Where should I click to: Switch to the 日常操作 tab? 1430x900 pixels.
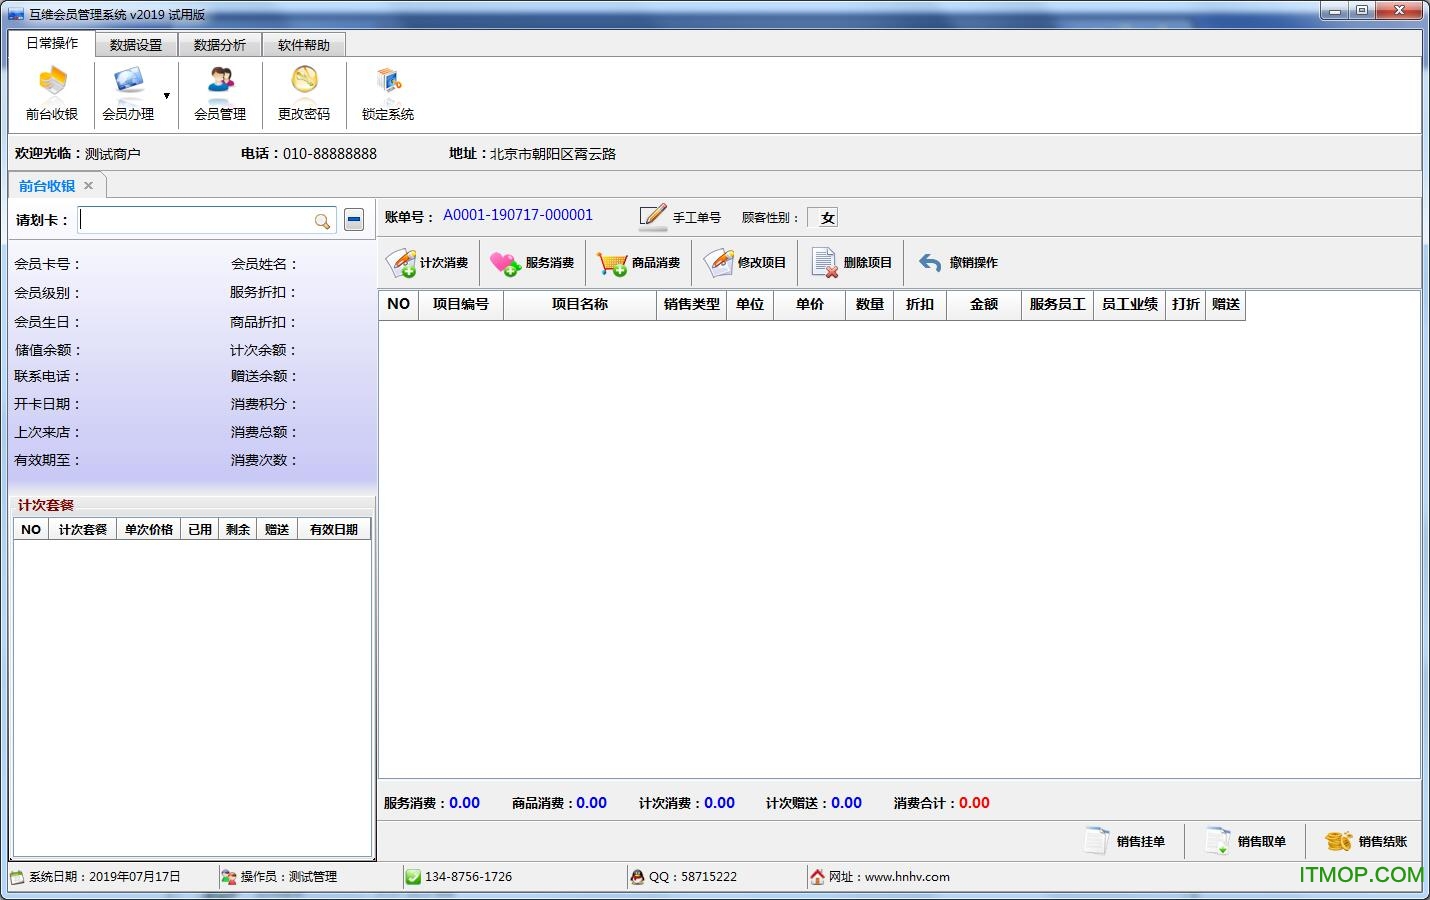(52, 44)
